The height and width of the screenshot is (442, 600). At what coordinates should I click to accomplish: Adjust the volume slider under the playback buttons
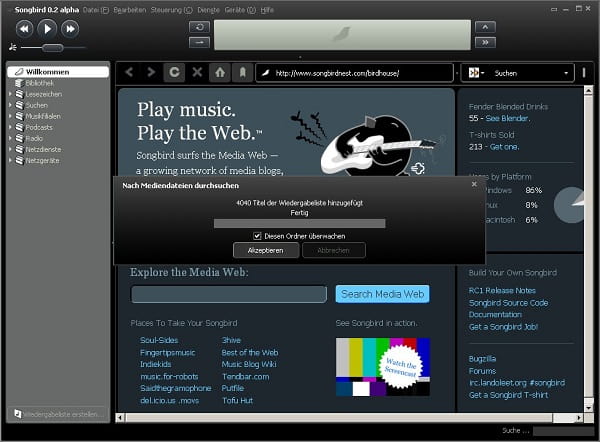point(52,47)
